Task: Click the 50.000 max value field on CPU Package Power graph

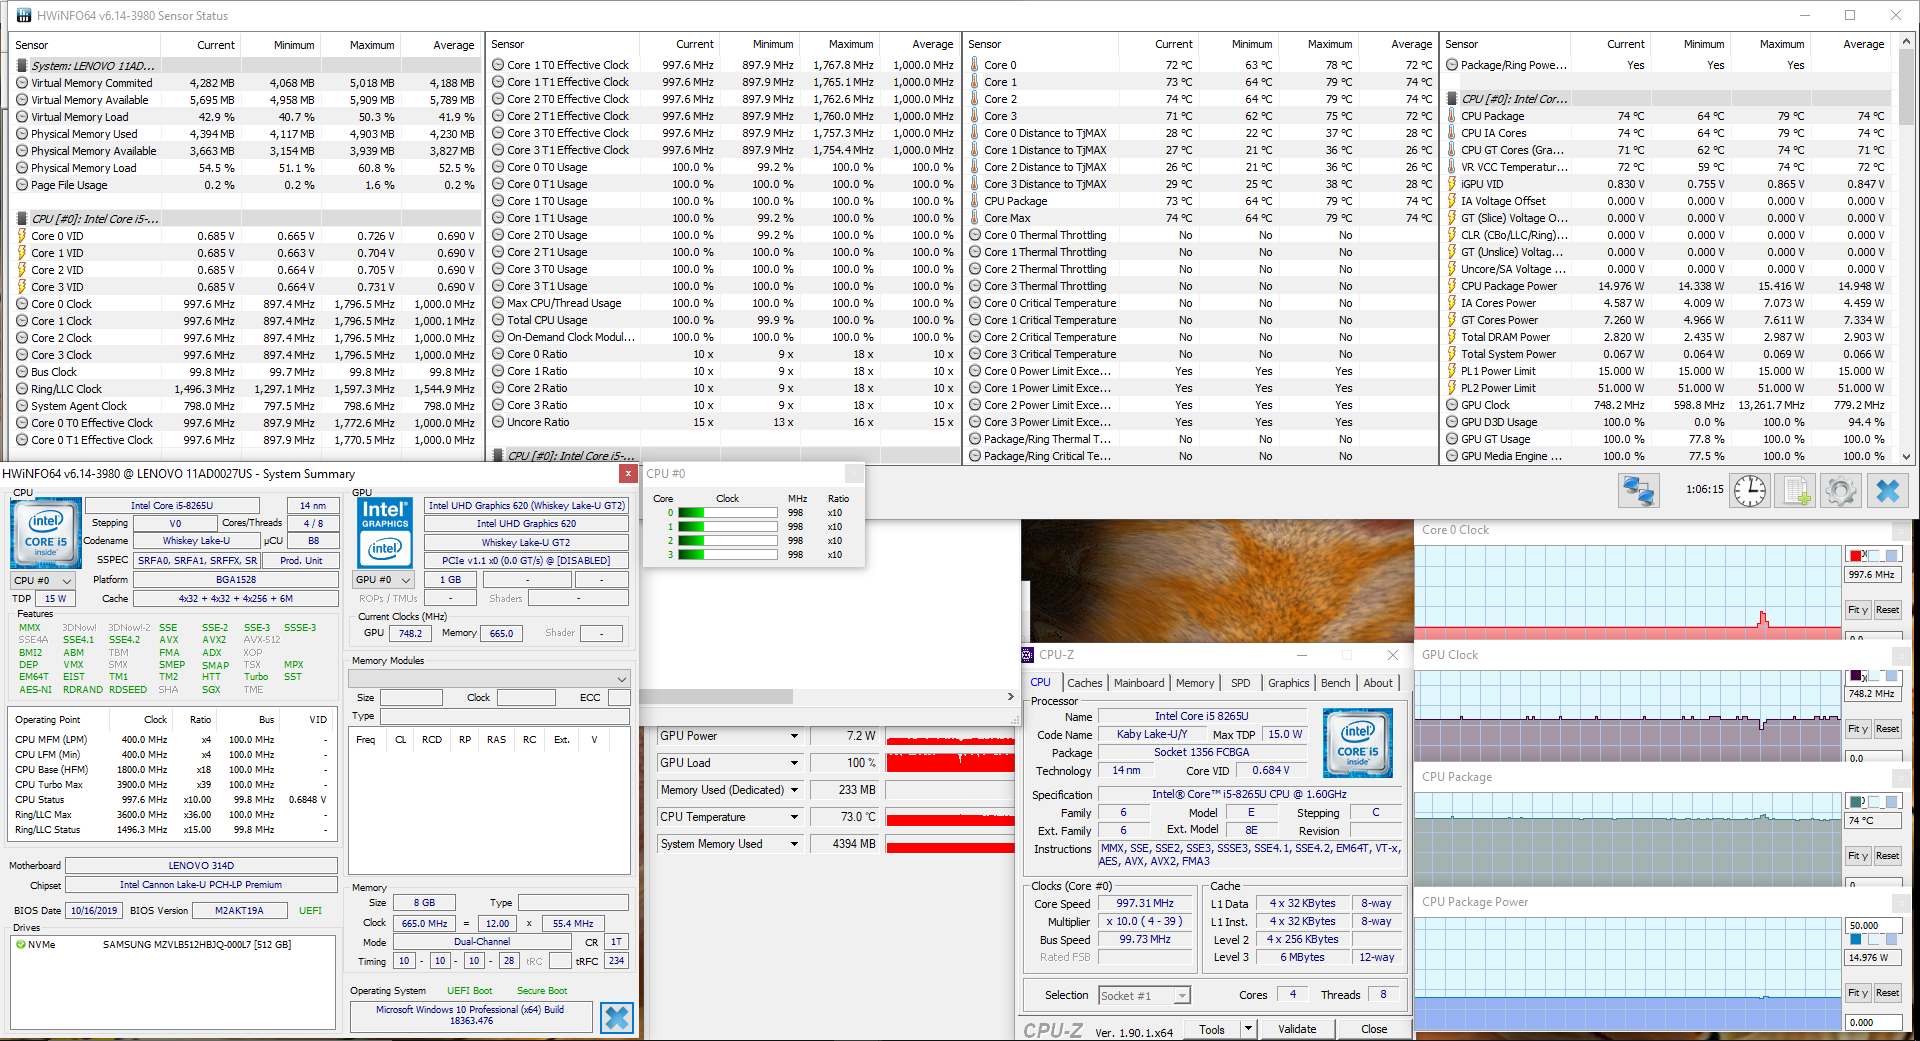Action: click(x=1872, y=925)
